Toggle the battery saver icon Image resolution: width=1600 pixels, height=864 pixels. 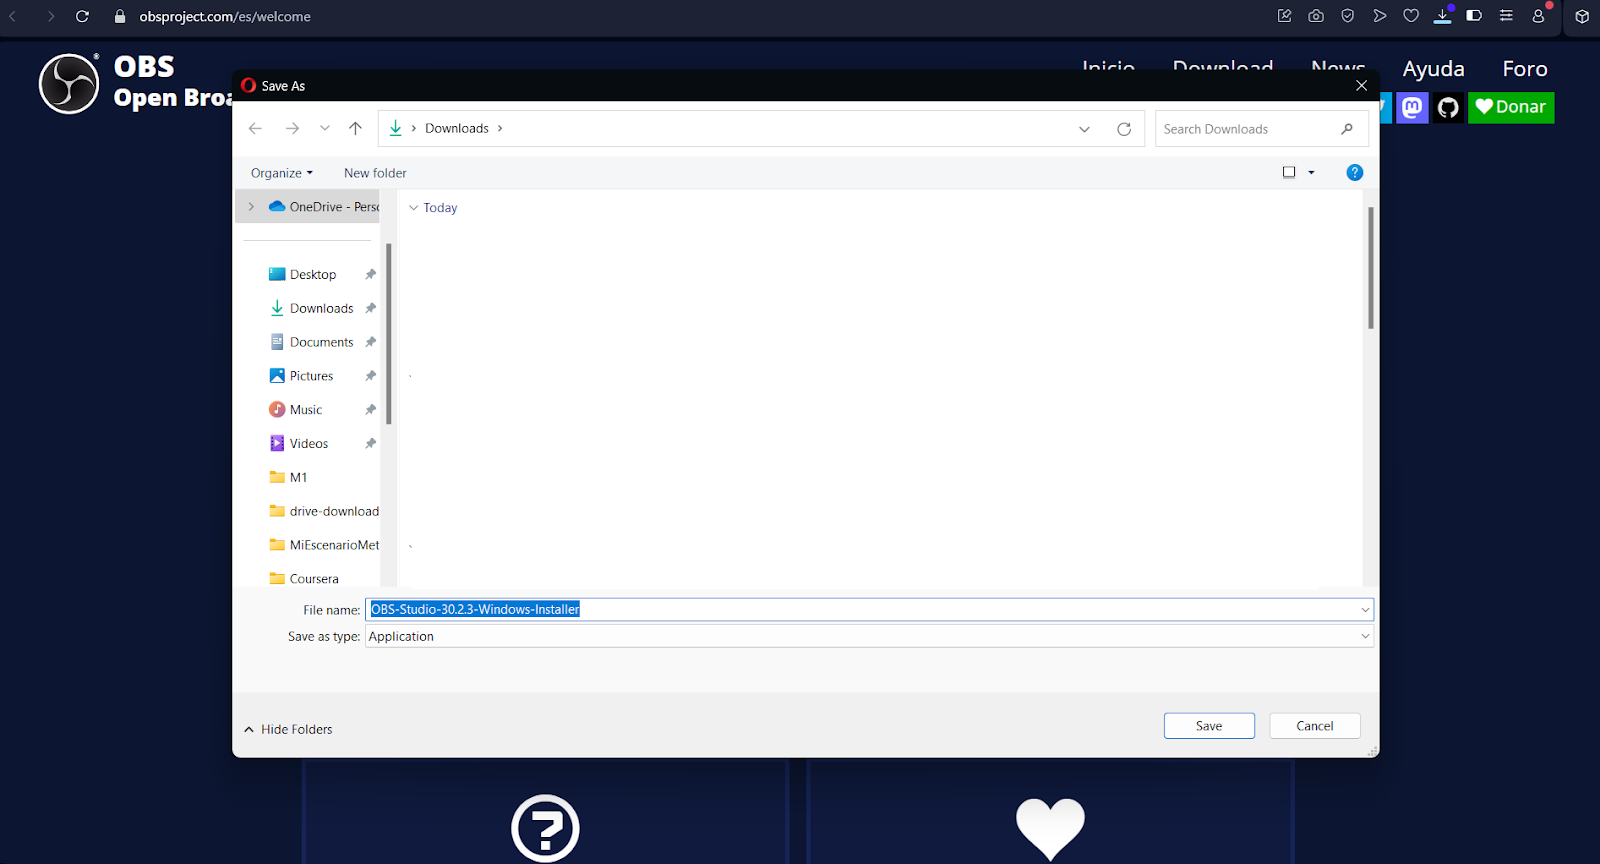tap(1474, 16)
